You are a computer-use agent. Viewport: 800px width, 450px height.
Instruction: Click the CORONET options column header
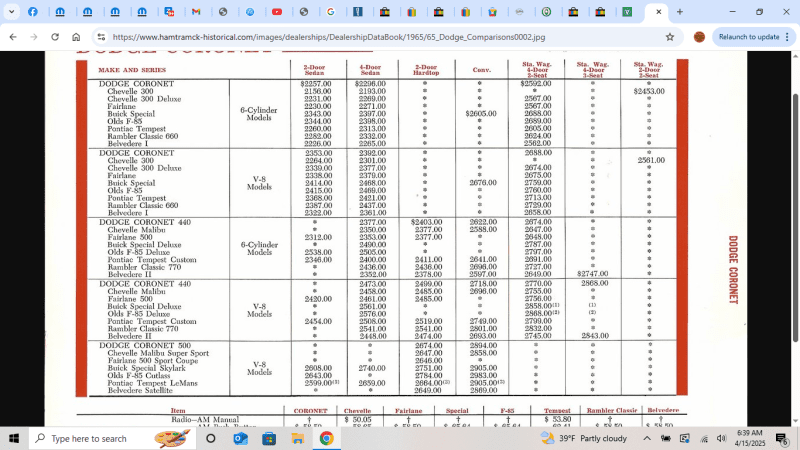click(310, 411)
